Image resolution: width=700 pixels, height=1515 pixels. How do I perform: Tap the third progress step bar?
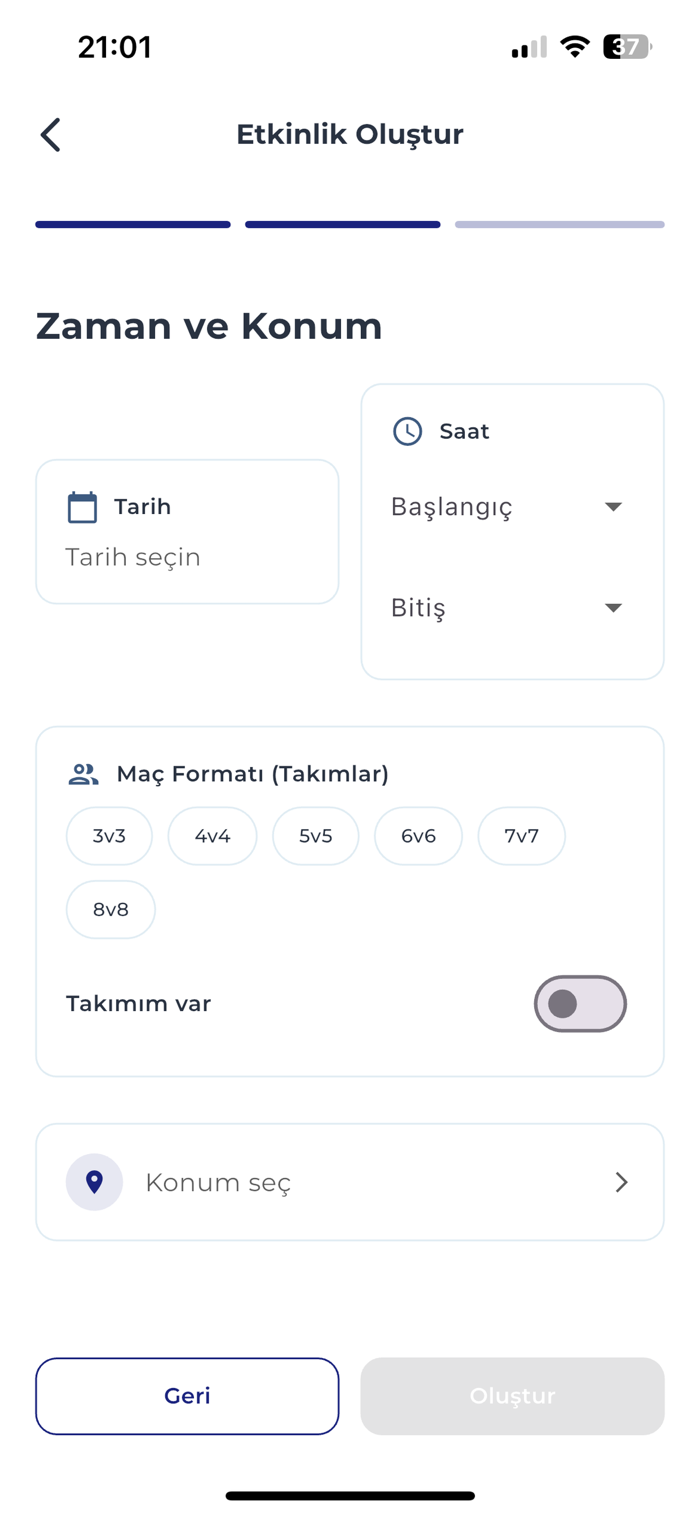pyautogui.click(x=559, y=225)
